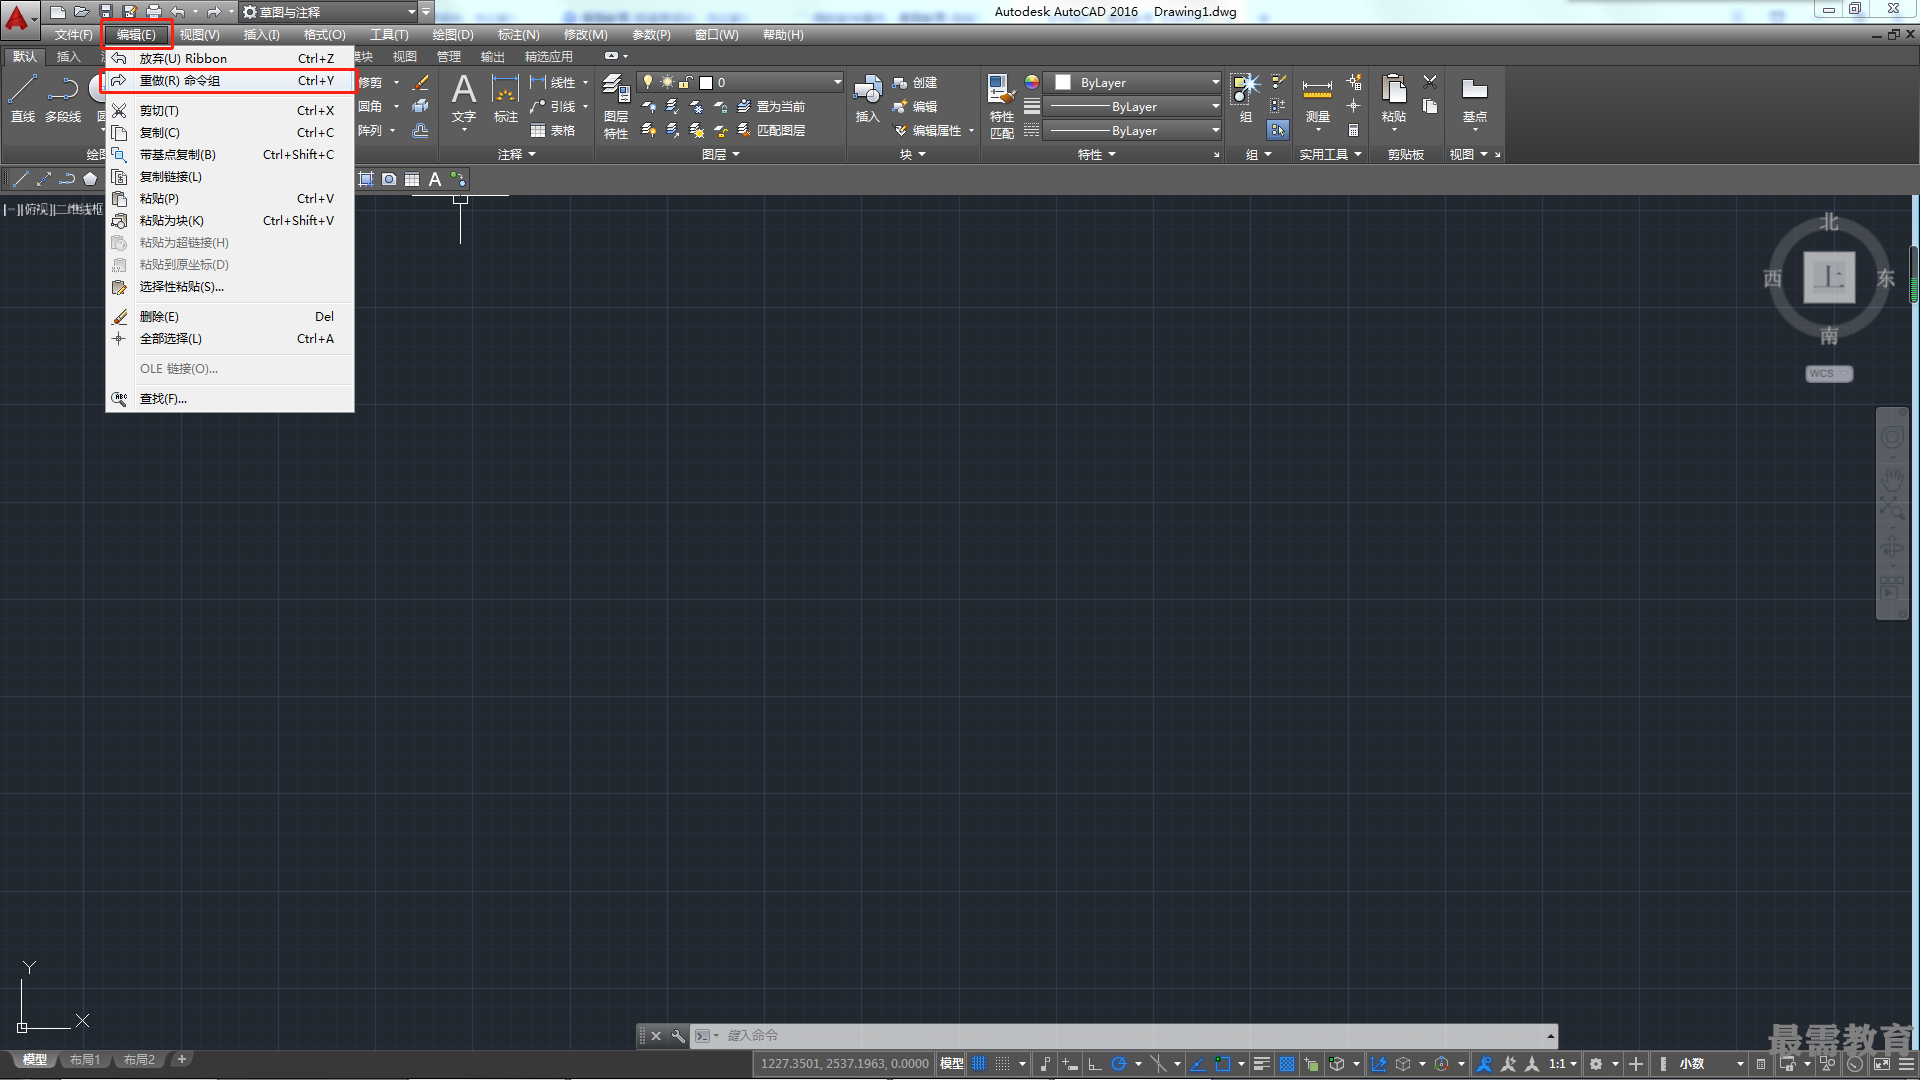Screen dimensions: 1920x1080
Task: Toggle ortho mode in status bar
Action: coord(1095,1064)
